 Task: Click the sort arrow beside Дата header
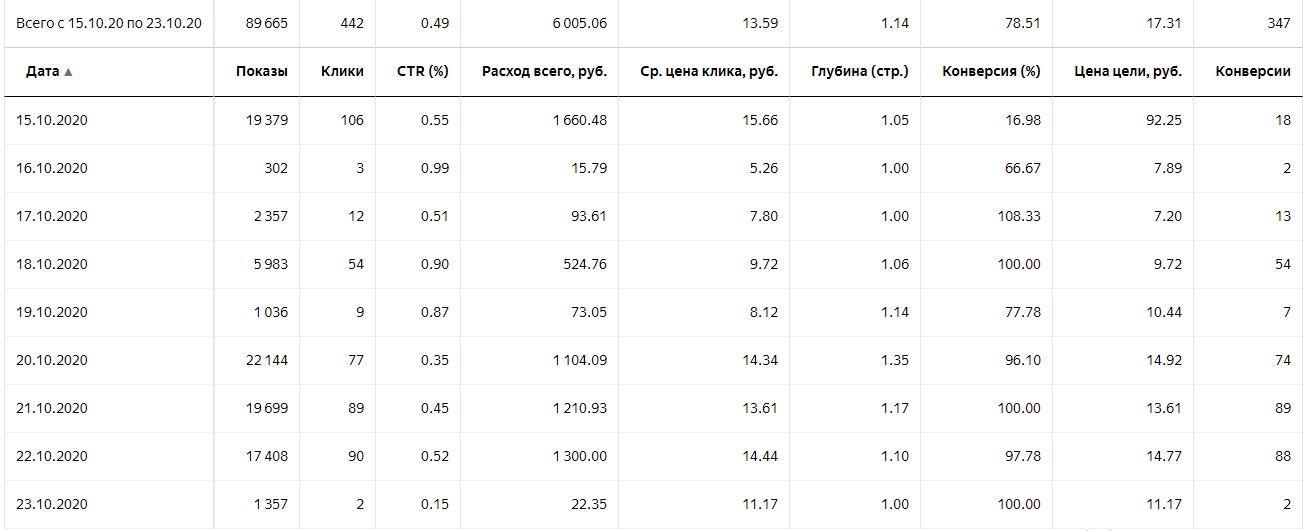coord(68,72)
